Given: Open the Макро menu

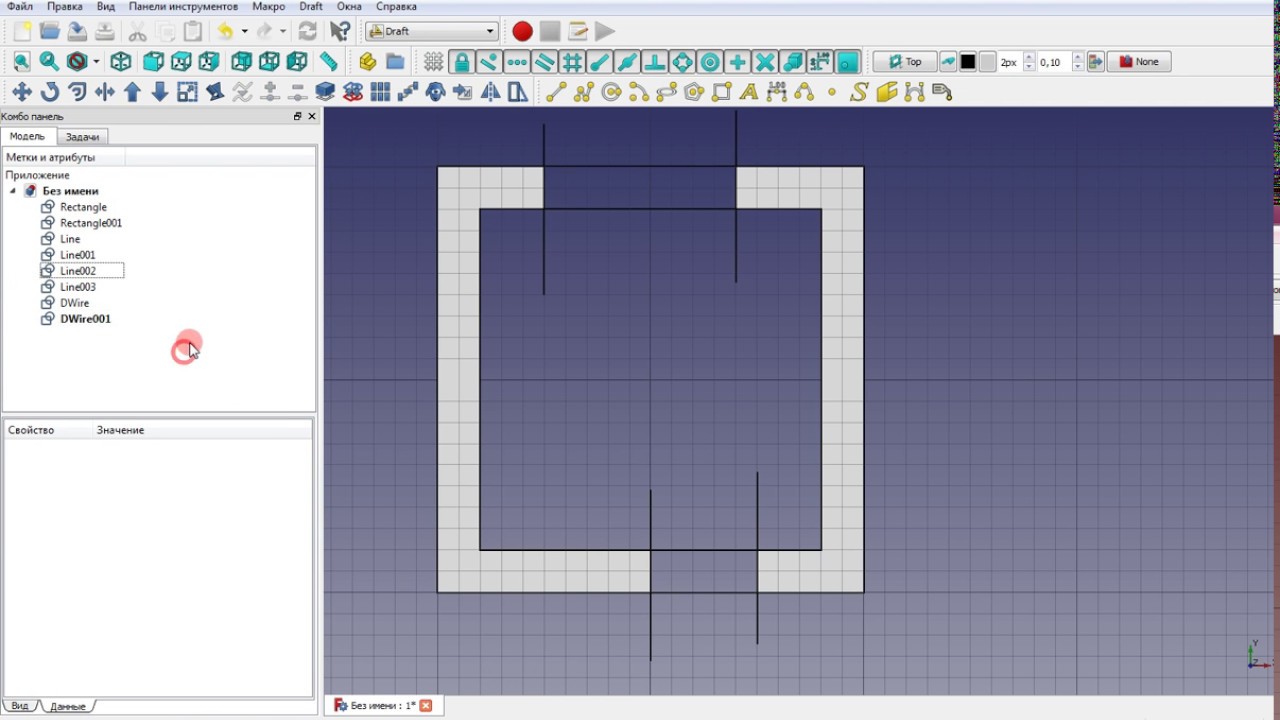Looking at the screenshot, I should point(269,6).
